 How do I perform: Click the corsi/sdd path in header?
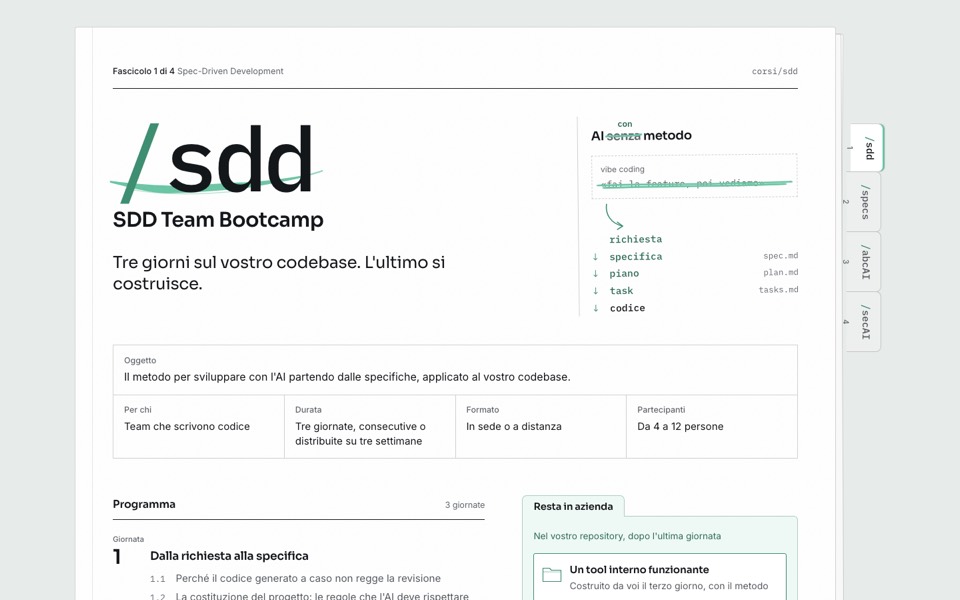tap(774, 71)
